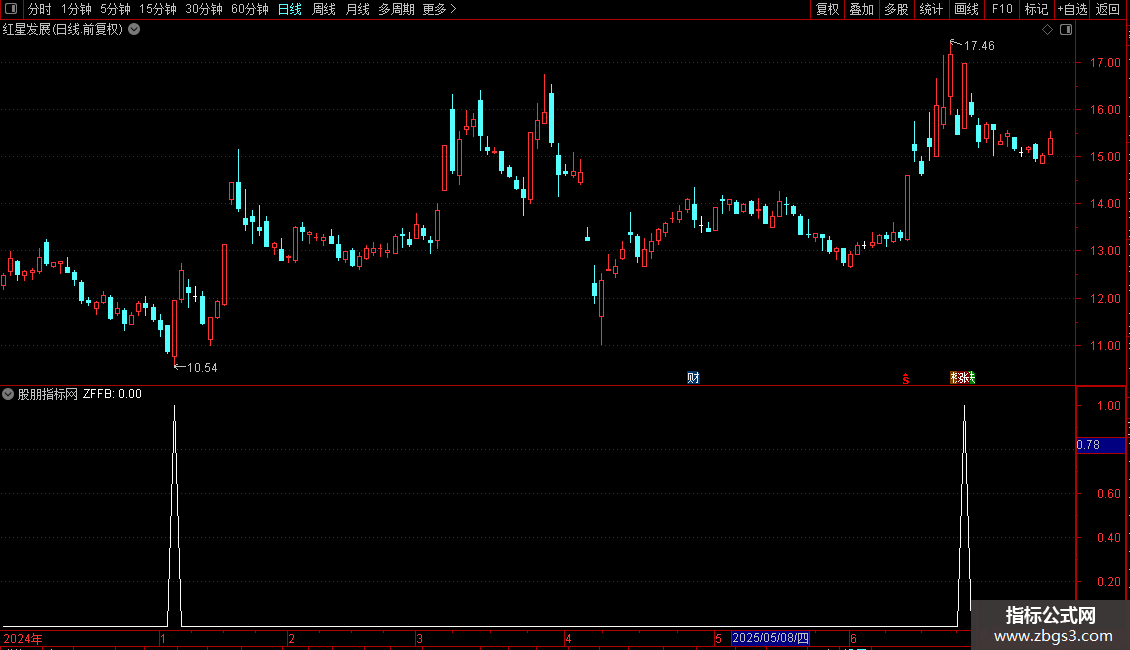Click the 10.54 low price label
The height and width of the screenshot is (650, 1130).
pos(202,368)
